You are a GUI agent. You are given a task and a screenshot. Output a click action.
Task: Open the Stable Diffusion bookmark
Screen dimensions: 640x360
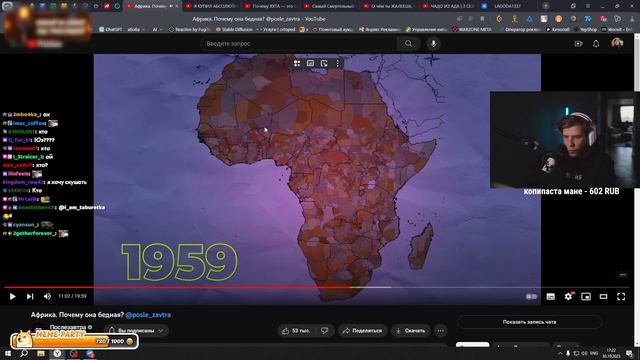click(234, 29)
